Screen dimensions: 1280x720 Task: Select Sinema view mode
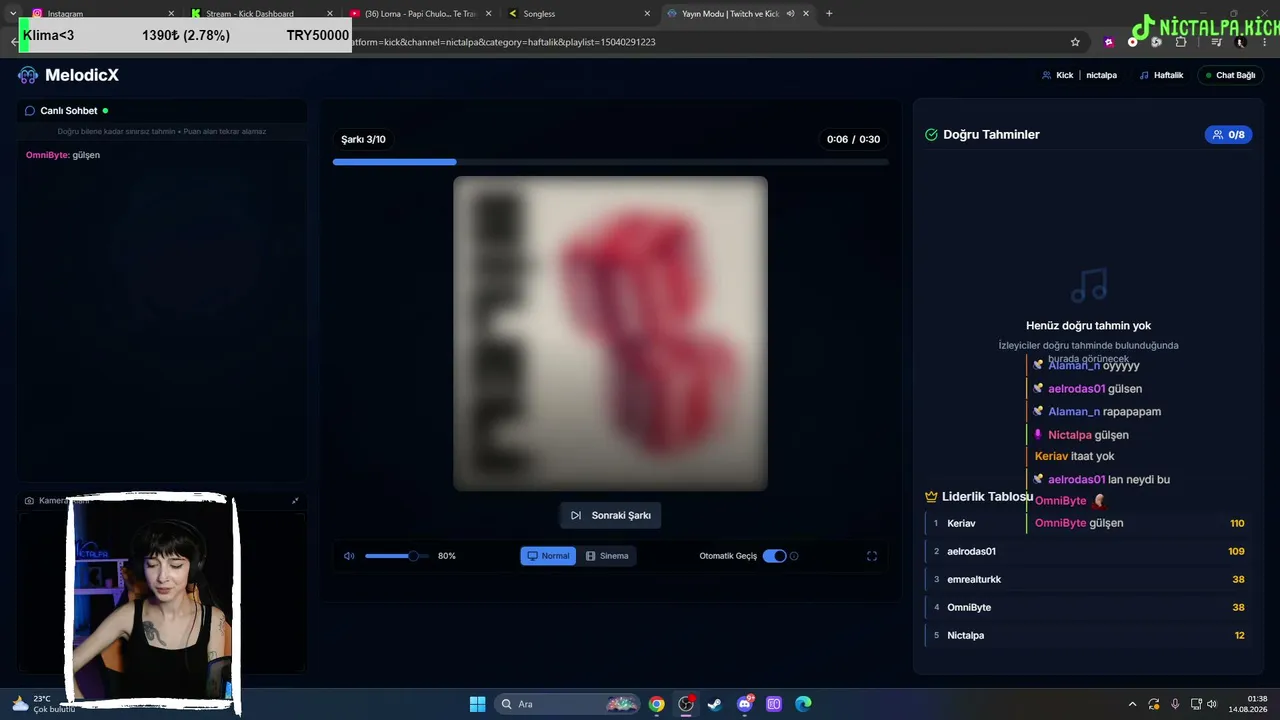(x=607, y=556)
